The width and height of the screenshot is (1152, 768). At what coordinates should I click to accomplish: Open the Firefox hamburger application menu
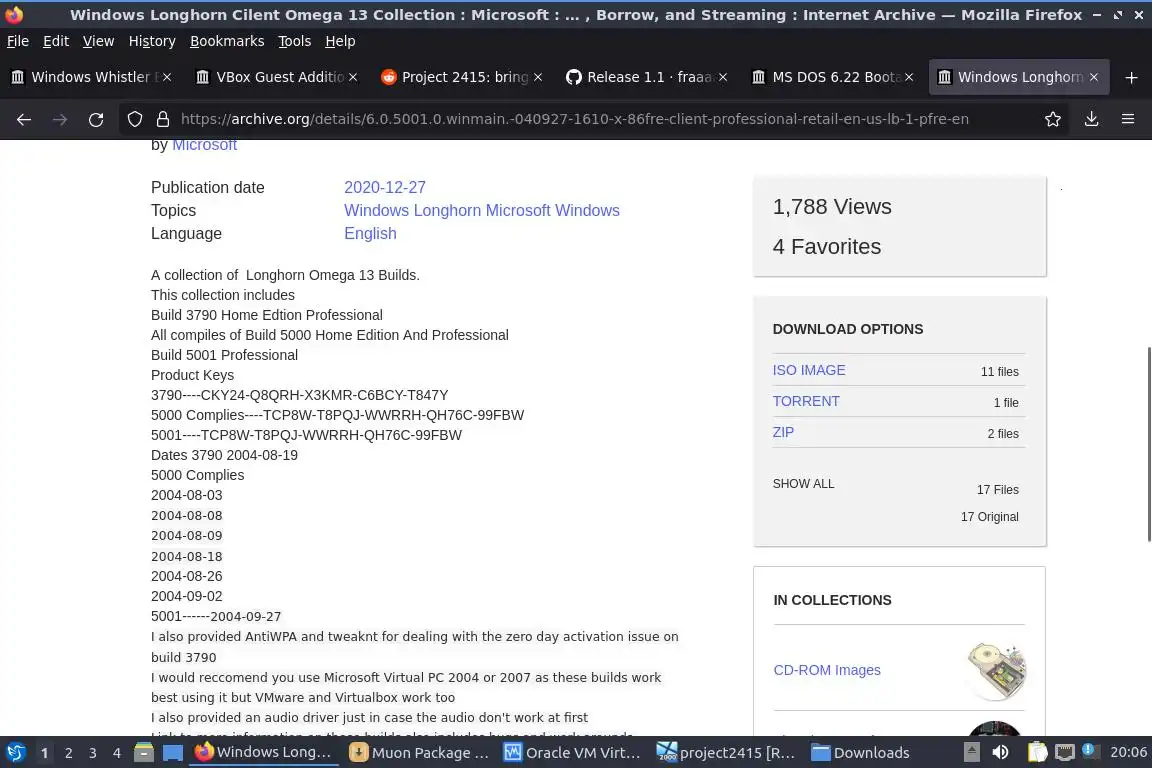1128,119
